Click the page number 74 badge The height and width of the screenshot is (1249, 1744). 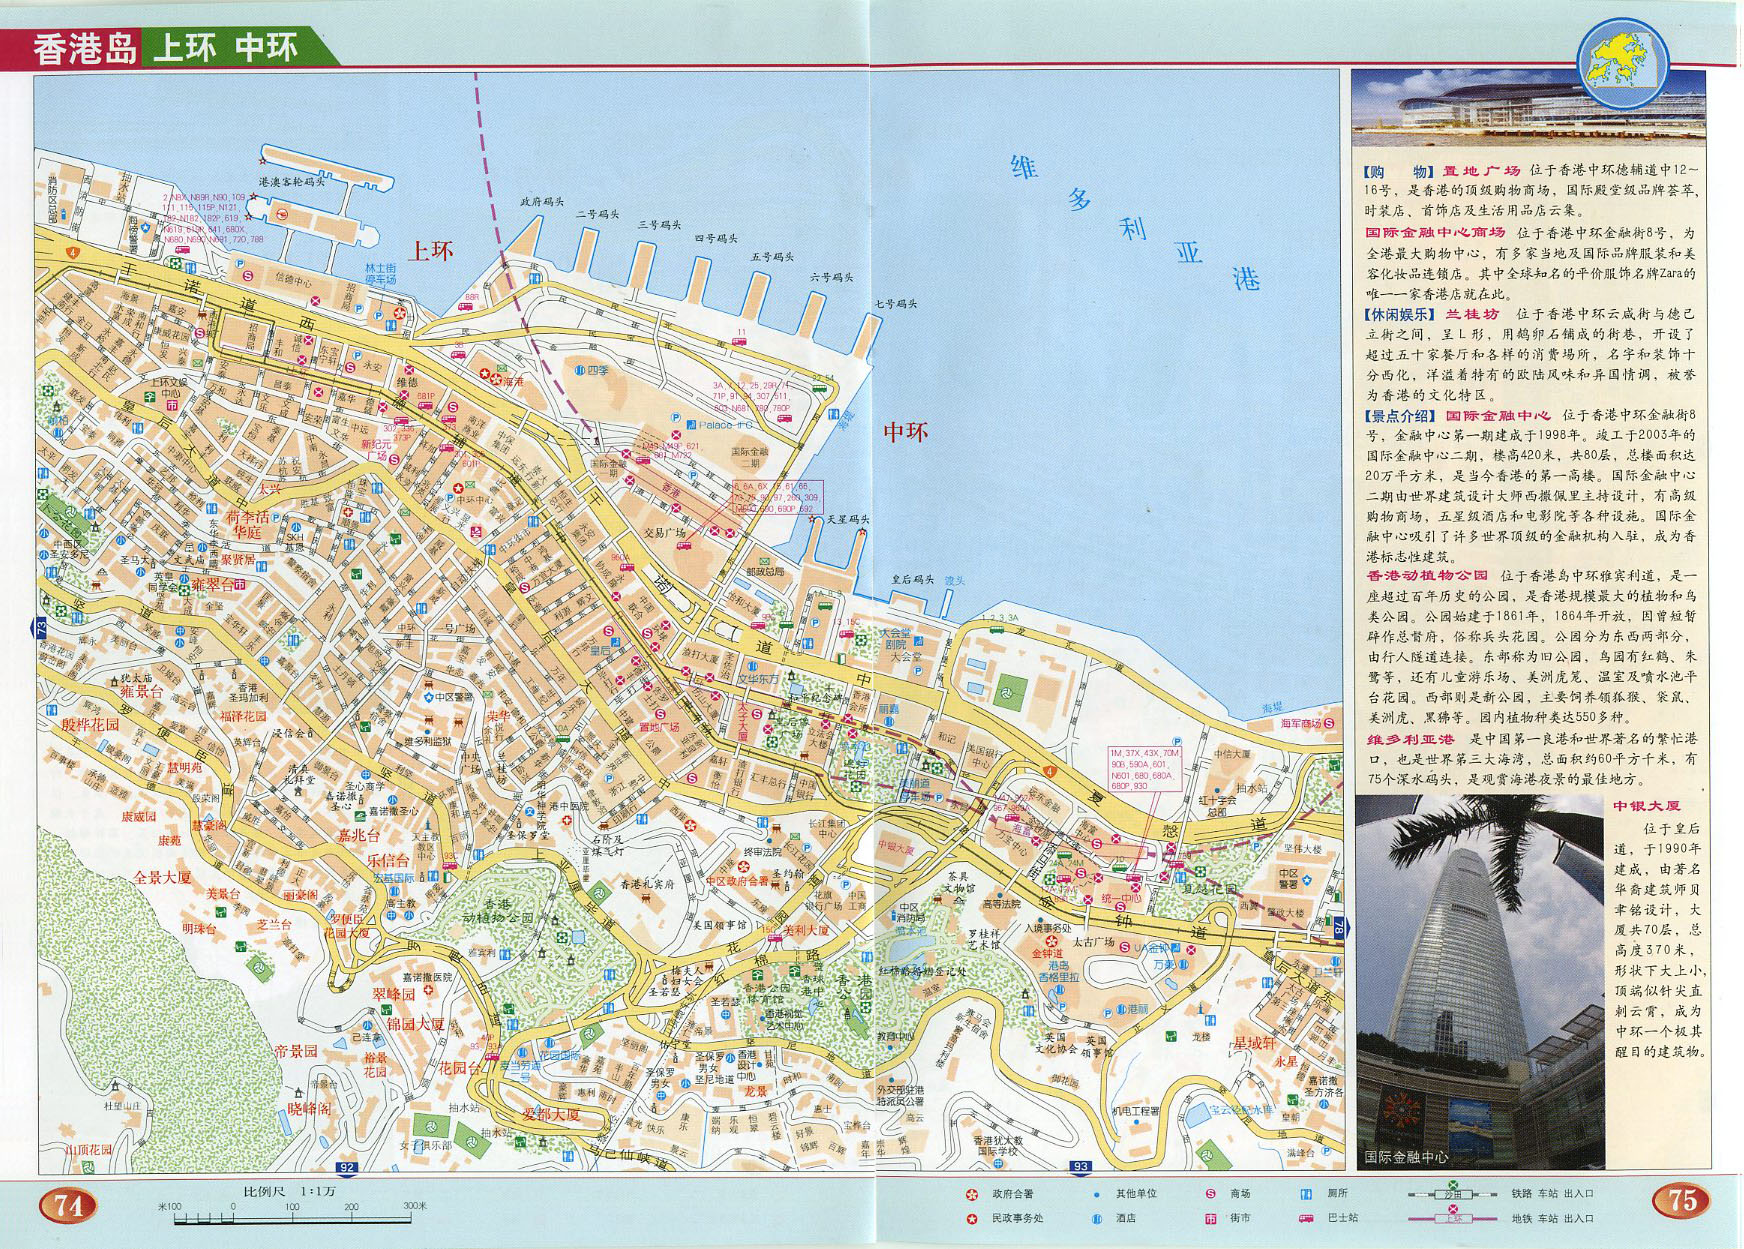[67, 1206]
